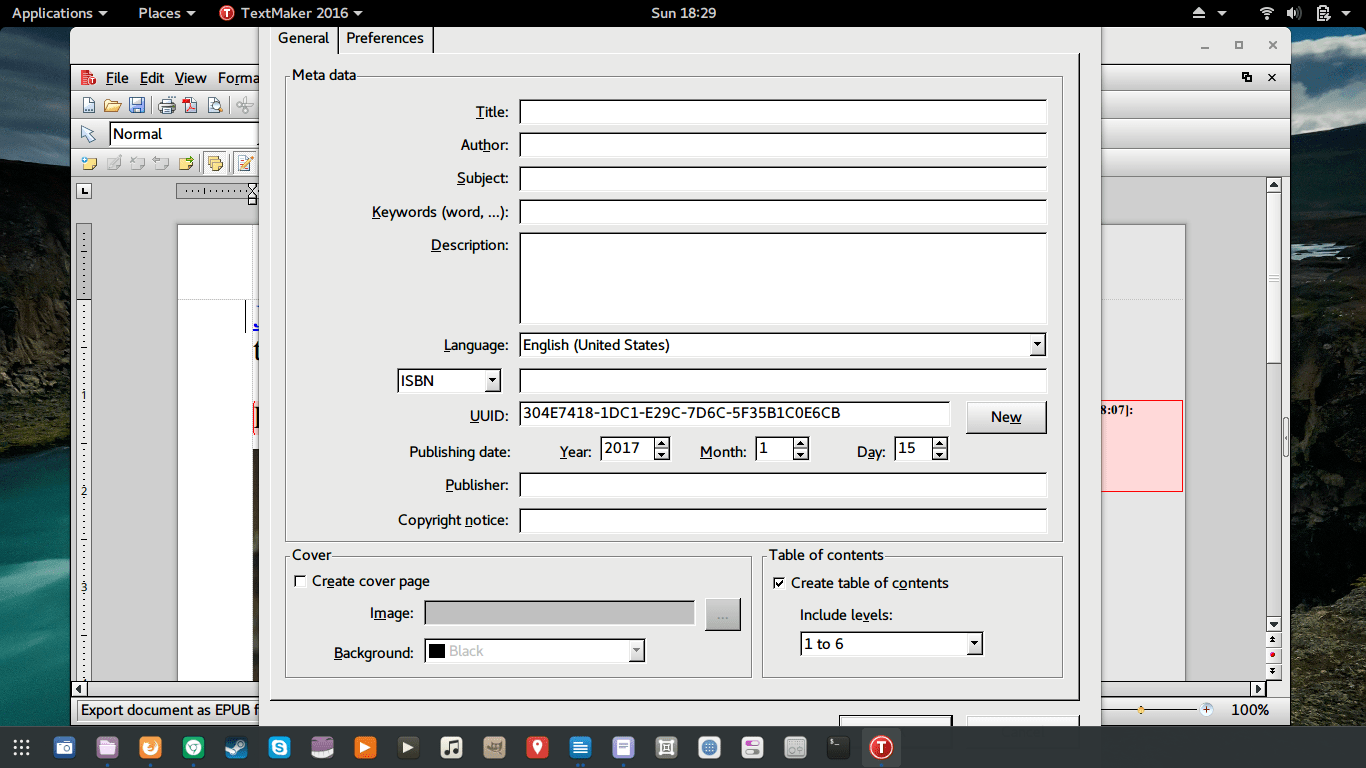1366x768 pixels.
Task: Click the next page double-arrow below the scrollbar
Action: point(1273,671)
